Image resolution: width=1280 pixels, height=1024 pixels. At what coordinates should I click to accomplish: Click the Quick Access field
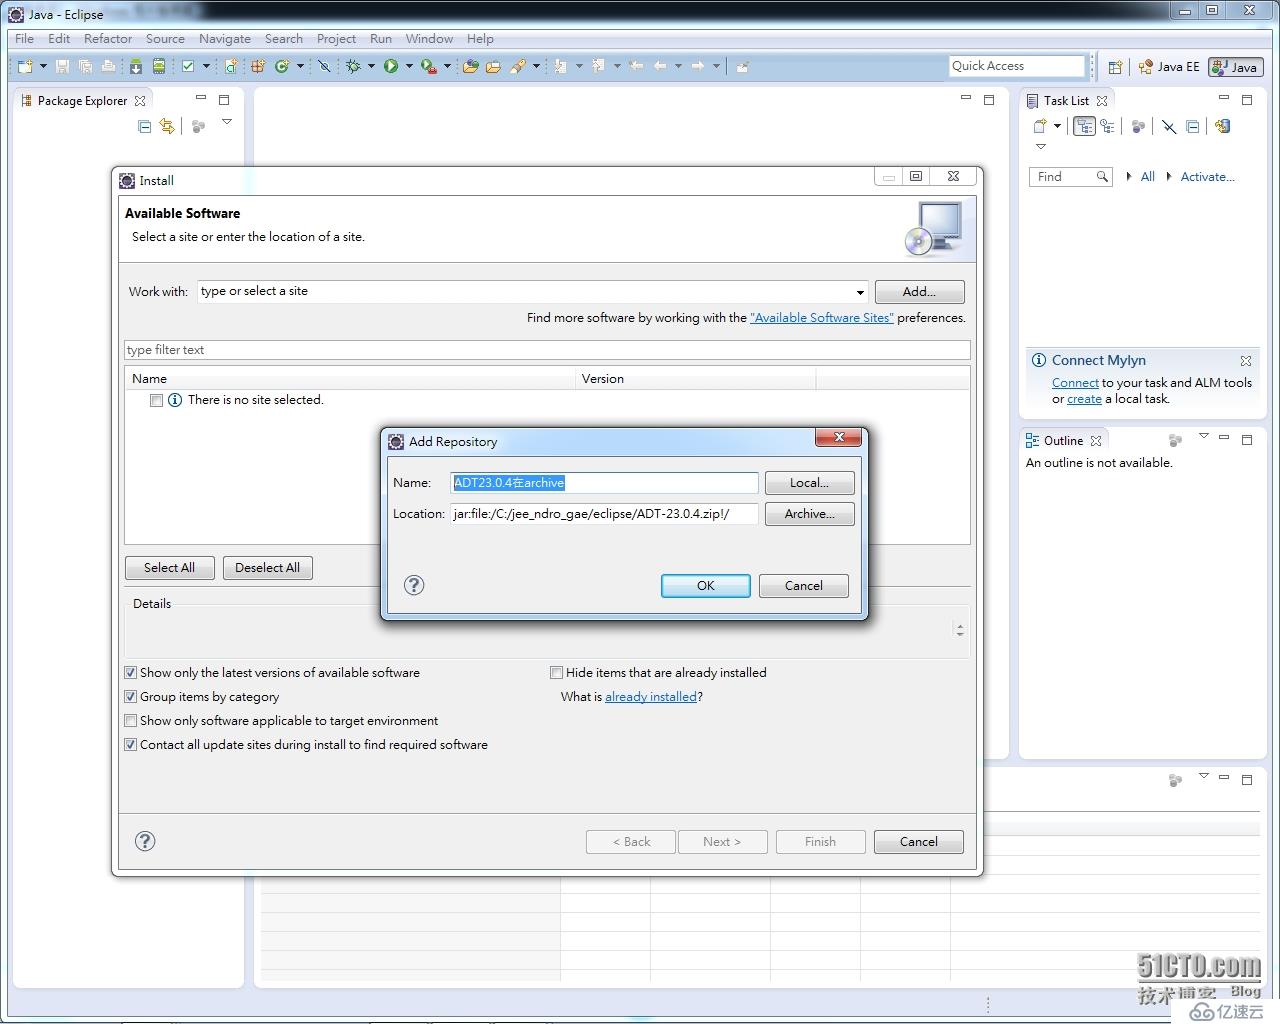tap(1016, 66)
